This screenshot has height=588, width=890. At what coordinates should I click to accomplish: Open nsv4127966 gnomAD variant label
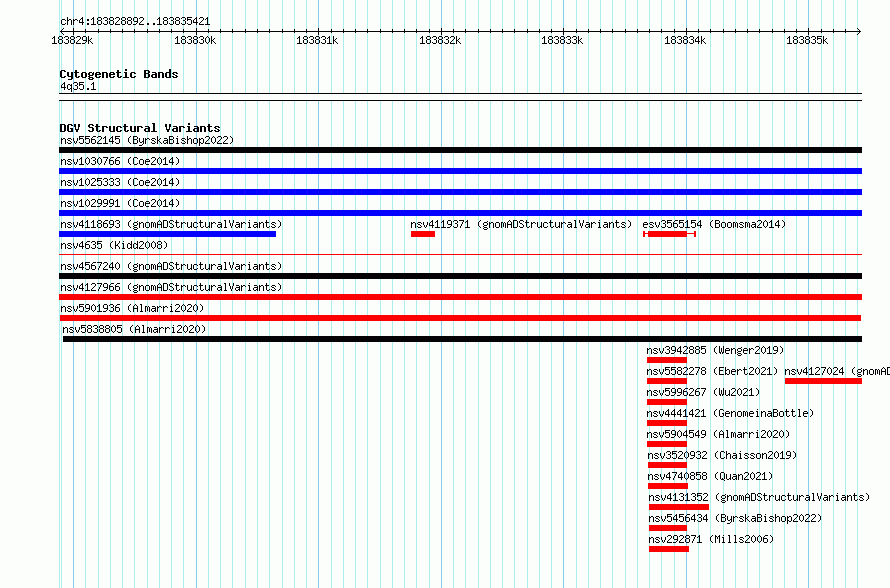(x=171, y=287)
